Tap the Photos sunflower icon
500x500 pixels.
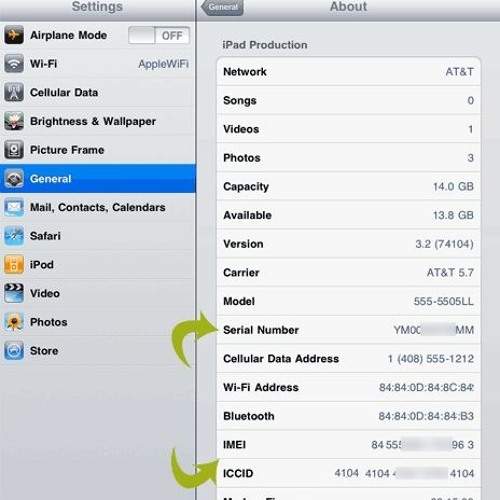coord(14,322)
